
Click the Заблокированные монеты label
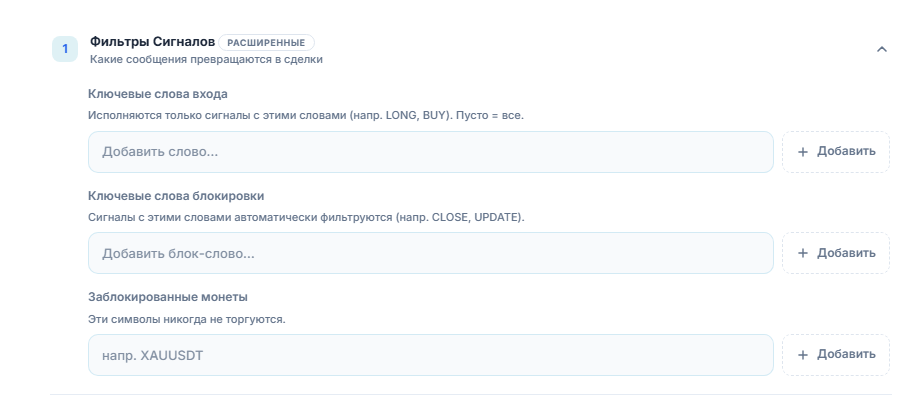(168, 297)
